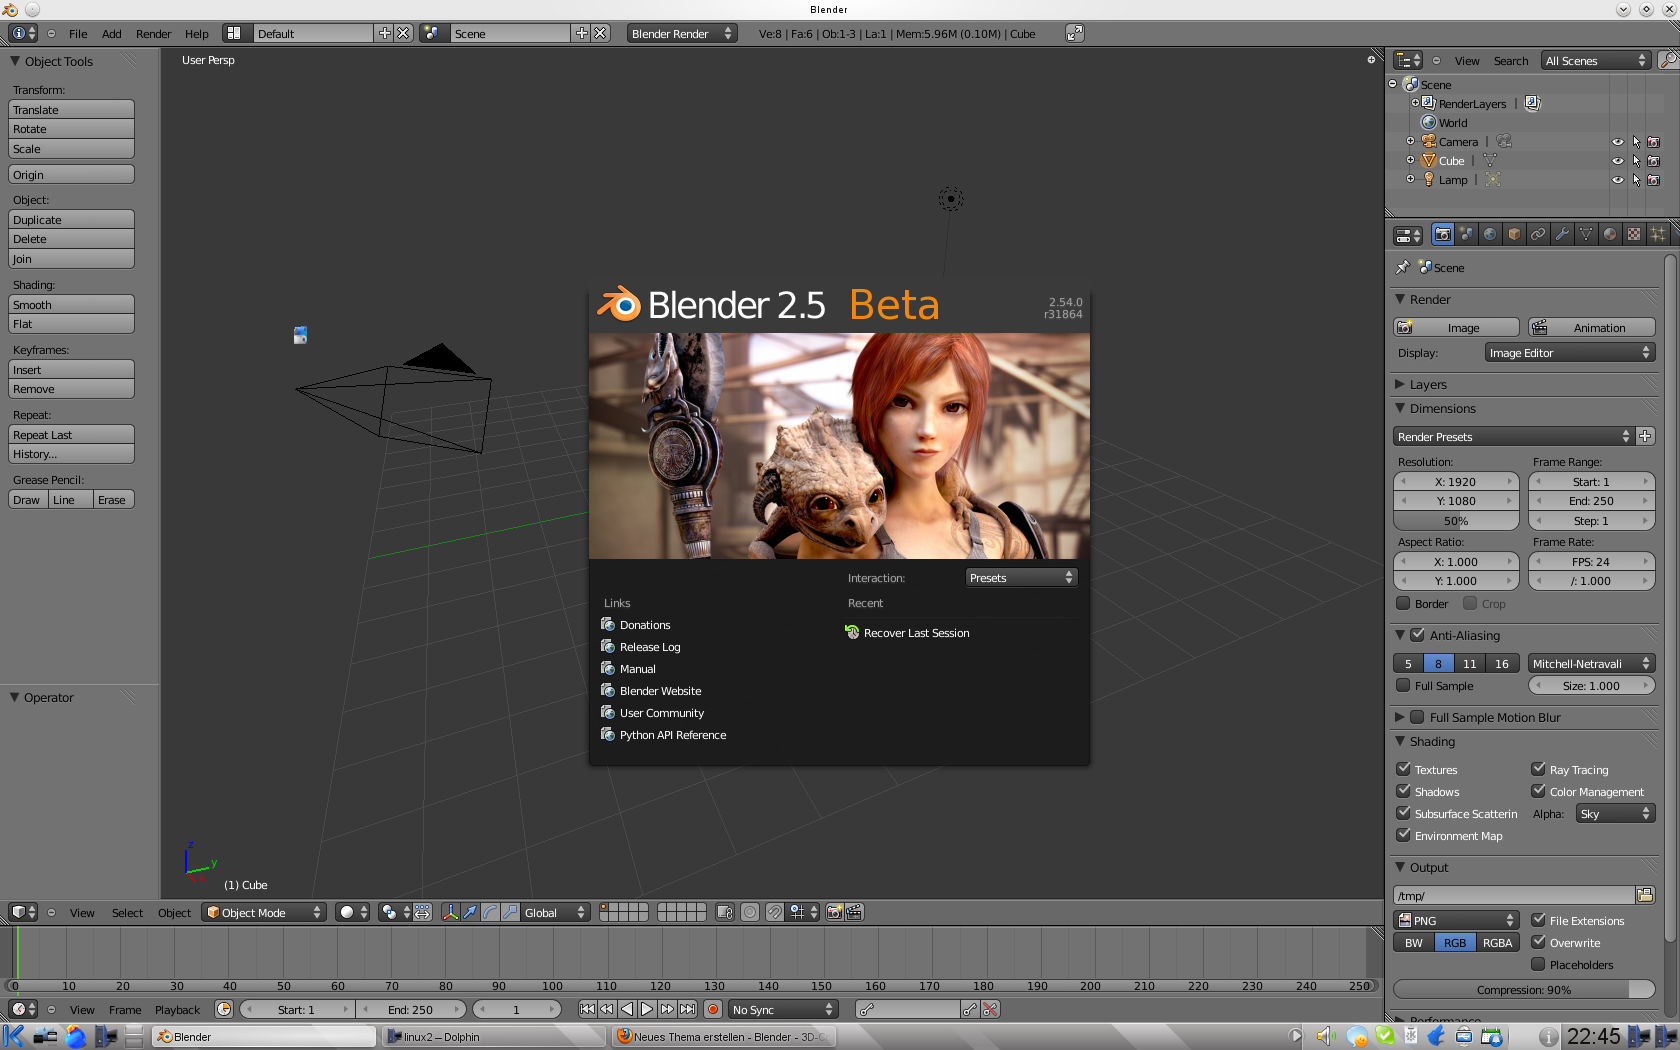Jump to the timeline end frame

(687, 1010)
